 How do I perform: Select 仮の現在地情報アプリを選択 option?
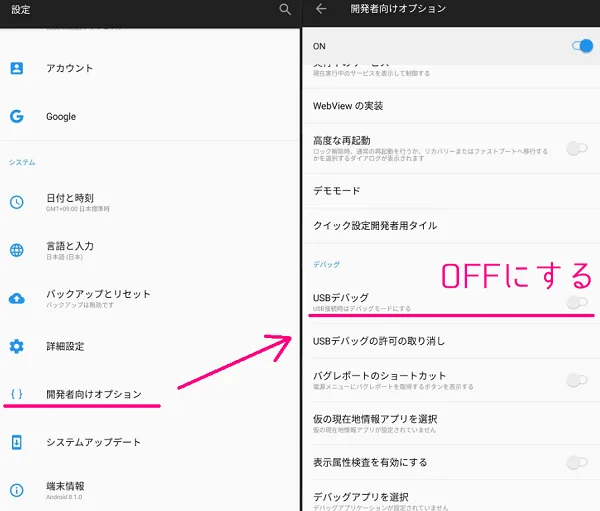(x=451, y=423)
